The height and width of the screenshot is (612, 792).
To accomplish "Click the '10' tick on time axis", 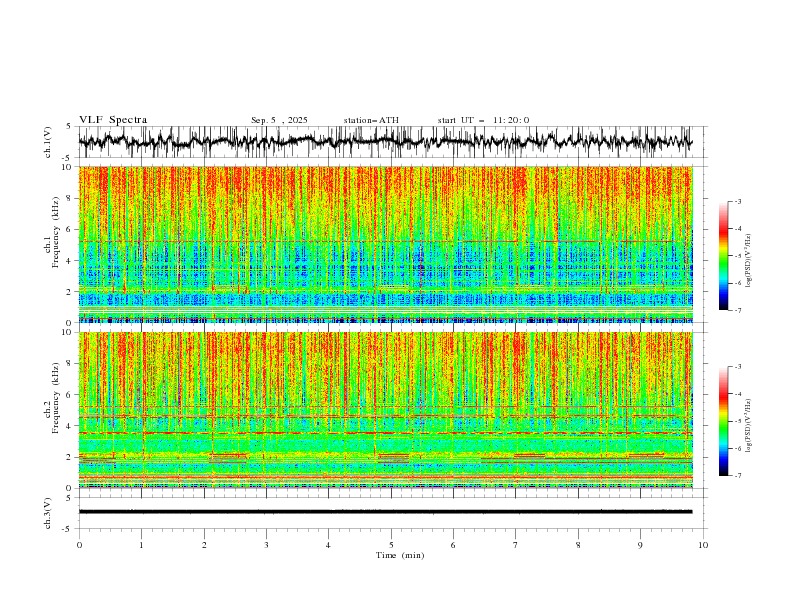I will (703, 545).
